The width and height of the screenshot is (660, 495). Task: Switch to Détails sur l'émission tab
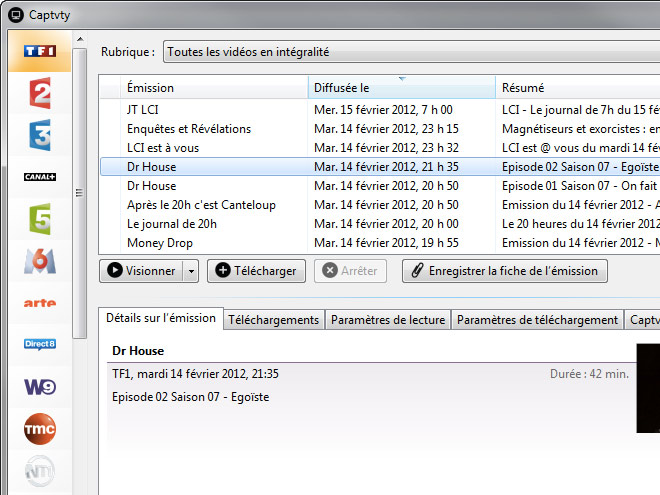161,318
